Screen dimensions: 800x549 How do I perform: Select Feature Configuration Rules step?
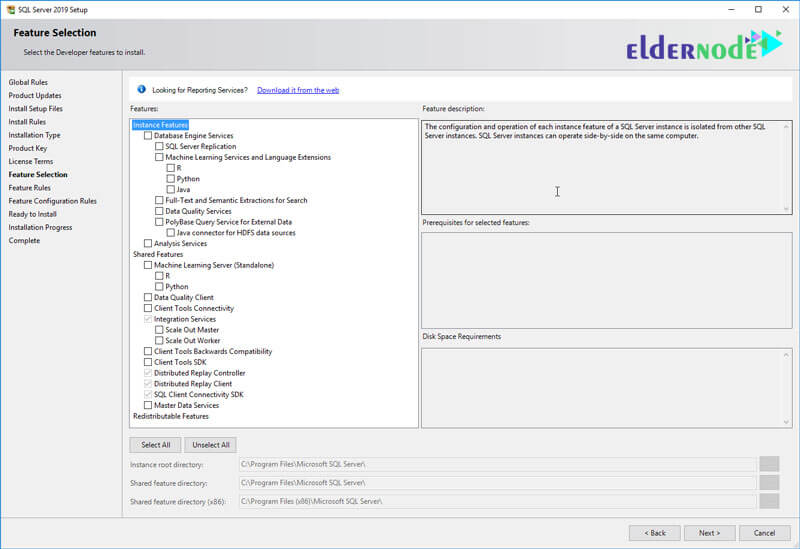pos(53,201)
